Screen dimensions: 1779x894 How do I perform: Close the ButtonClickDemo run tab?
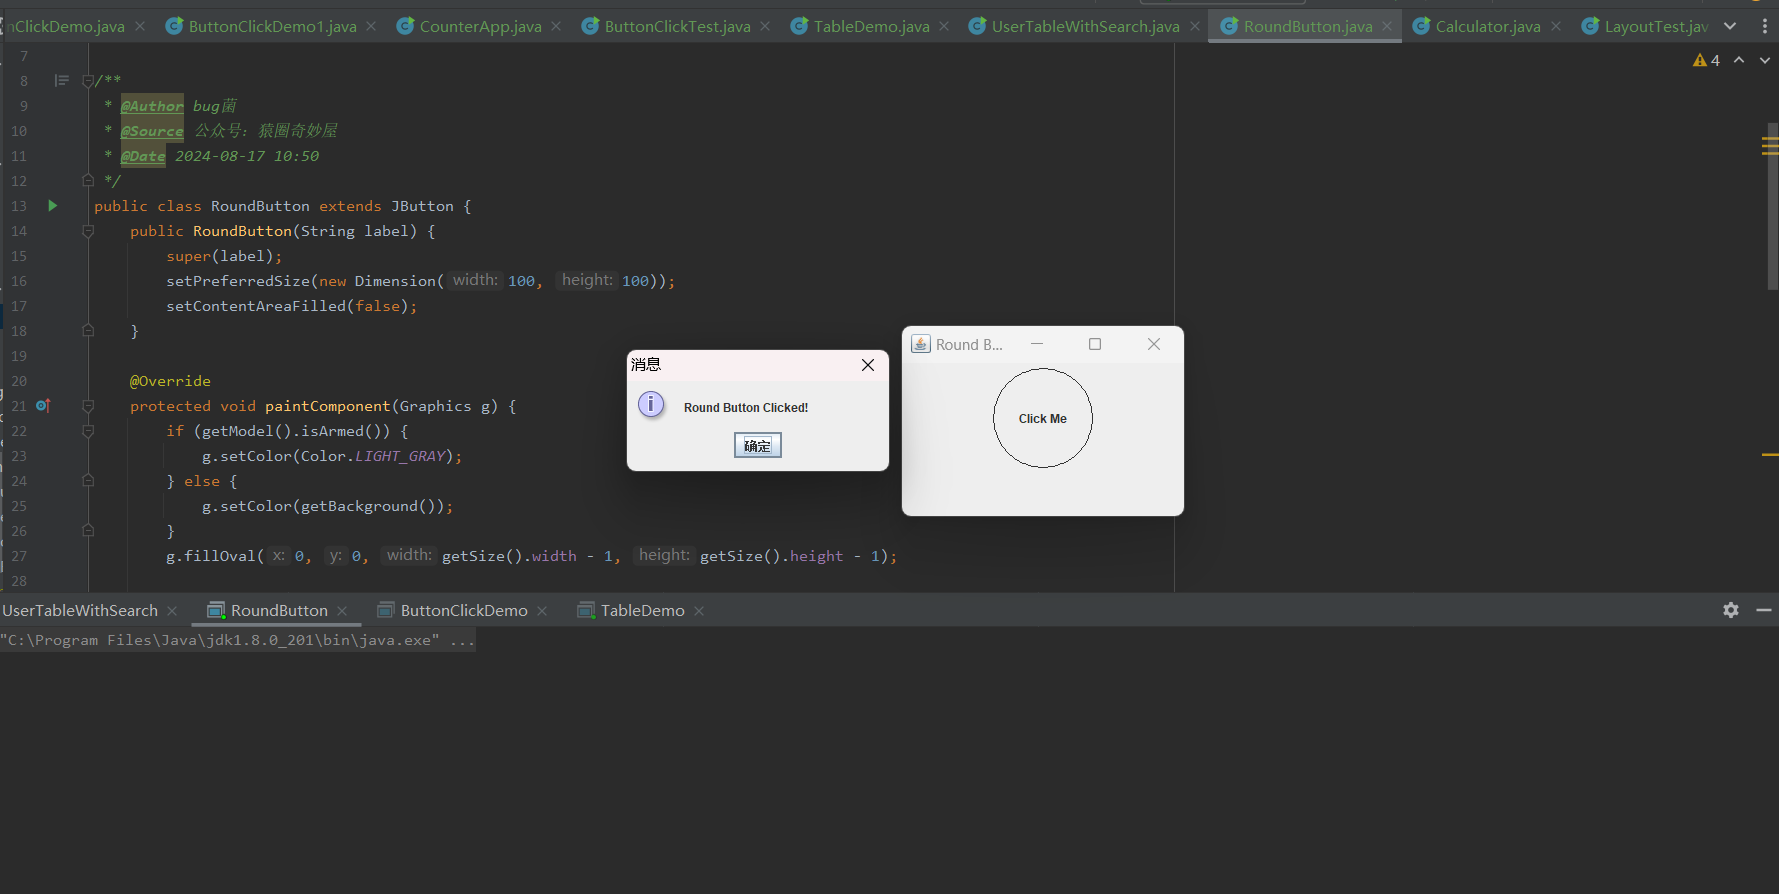542,611
